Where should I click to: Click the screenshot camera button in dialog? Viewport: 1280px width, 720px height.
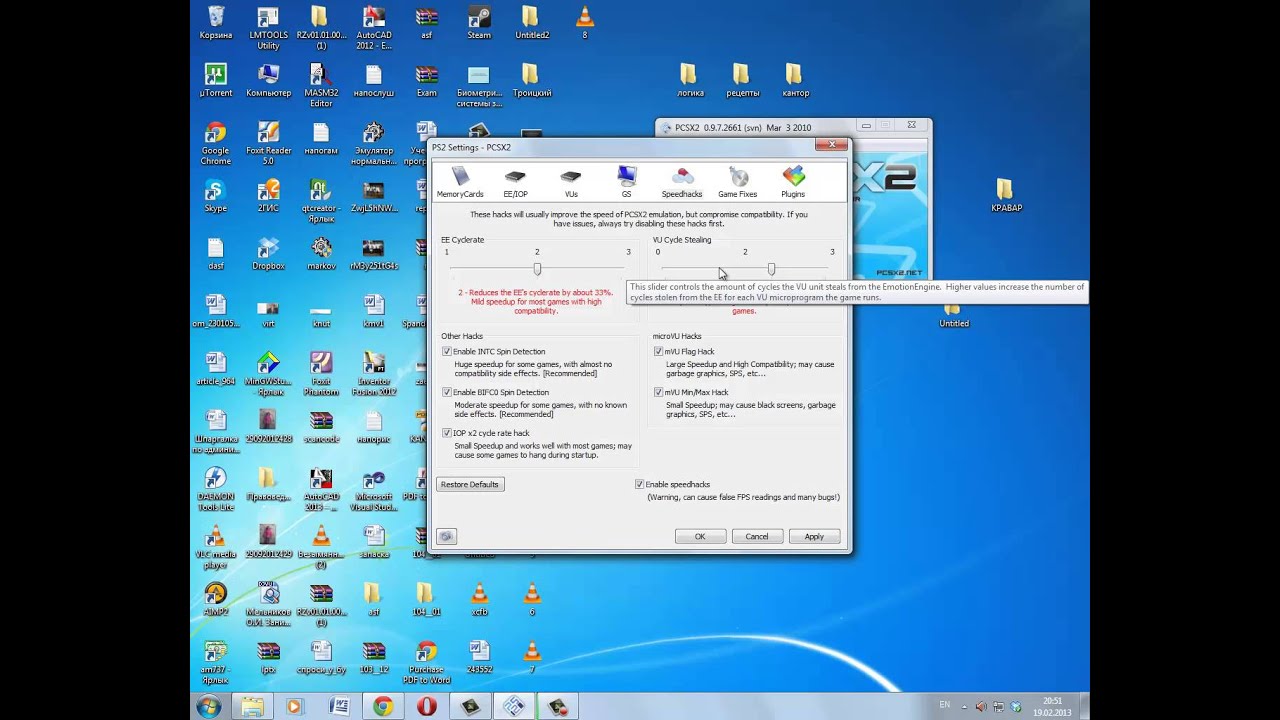(x=446, y=537)
